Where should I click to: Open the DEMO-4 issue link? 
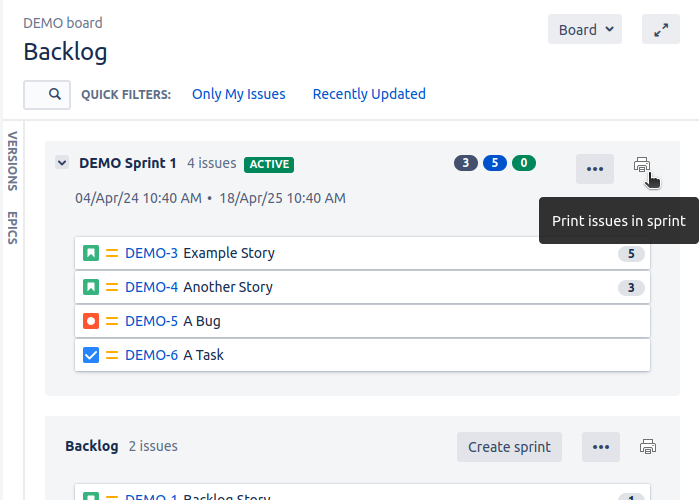[151, 287]
